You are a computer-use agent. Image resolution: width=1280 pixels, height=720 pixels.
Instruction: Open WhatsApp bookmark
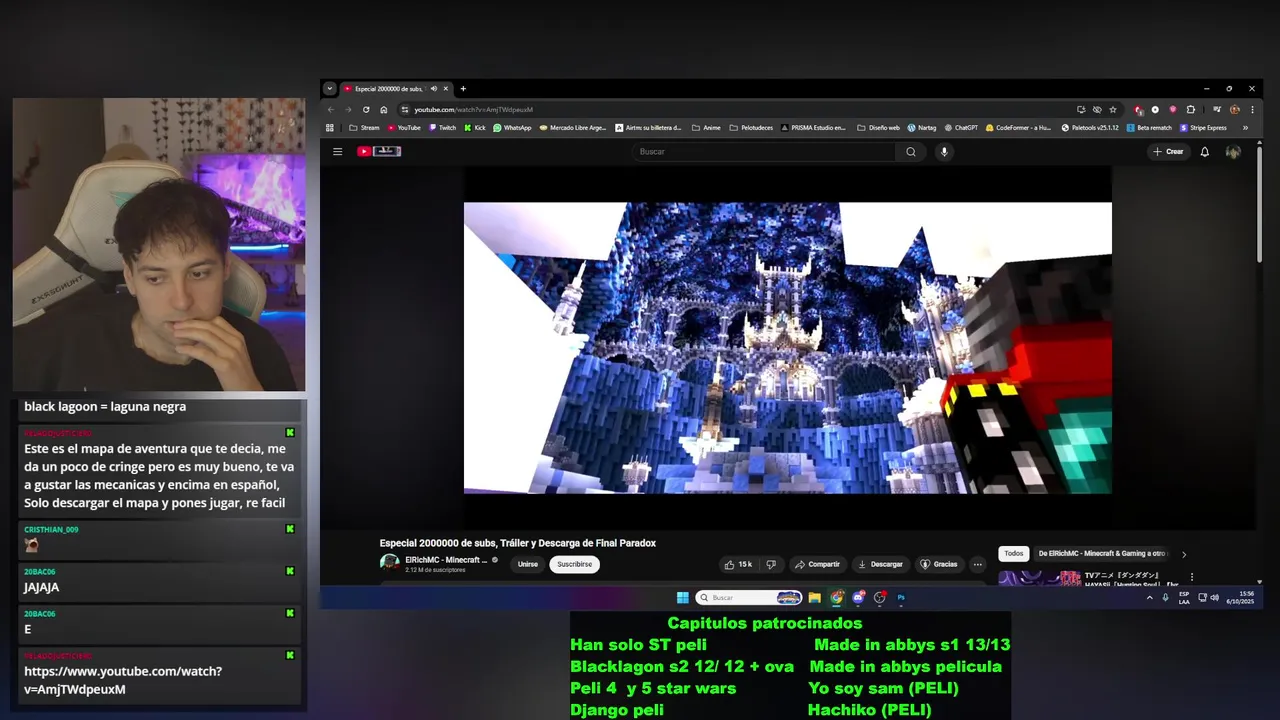coord(512,128)
